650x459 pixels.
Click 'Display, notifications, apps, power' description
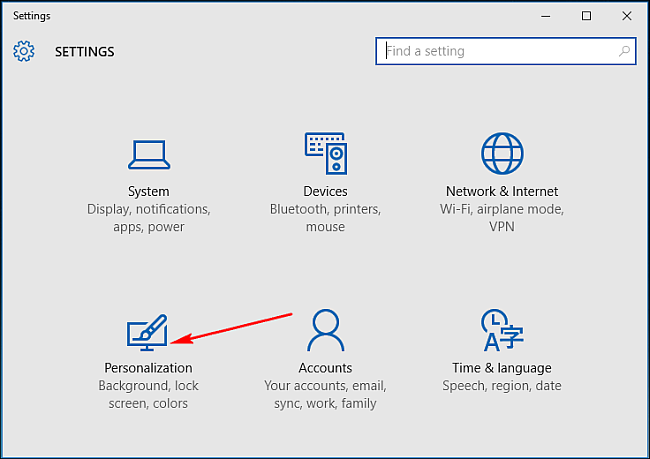(148, 218)
